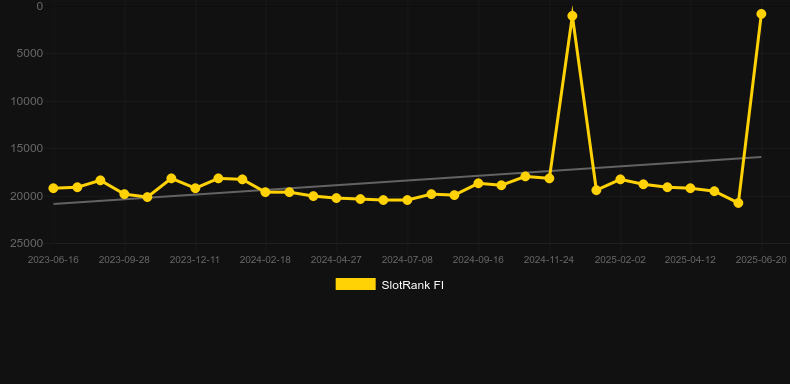Image resolution: width=790 pixels, height=384 pixels.
Task: Click the x-axis label 2024-02-18
Action: (266, 260)
